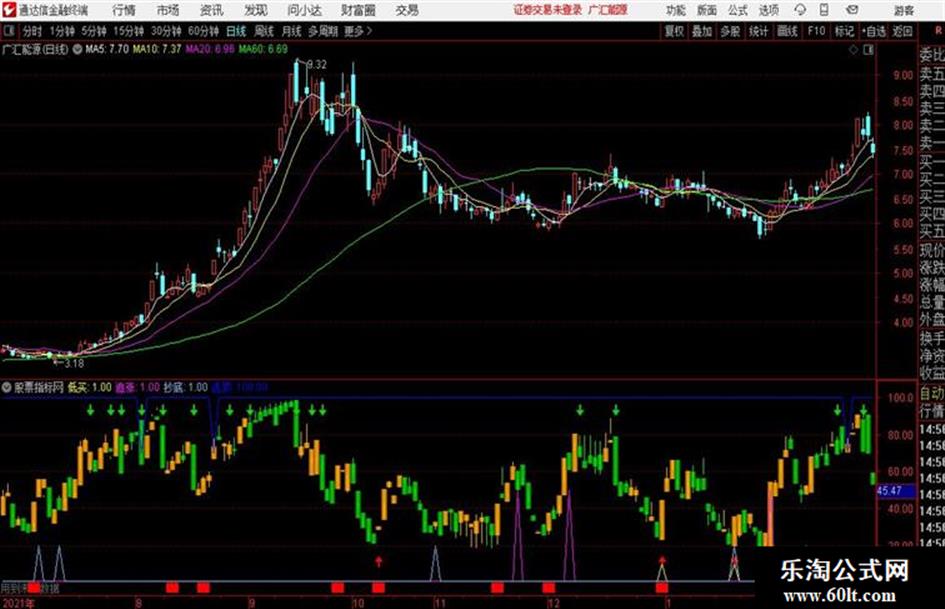Select the 多周期 multi-period tab
The width and height of the screenshot is (945, 609).
coord(323,31)
